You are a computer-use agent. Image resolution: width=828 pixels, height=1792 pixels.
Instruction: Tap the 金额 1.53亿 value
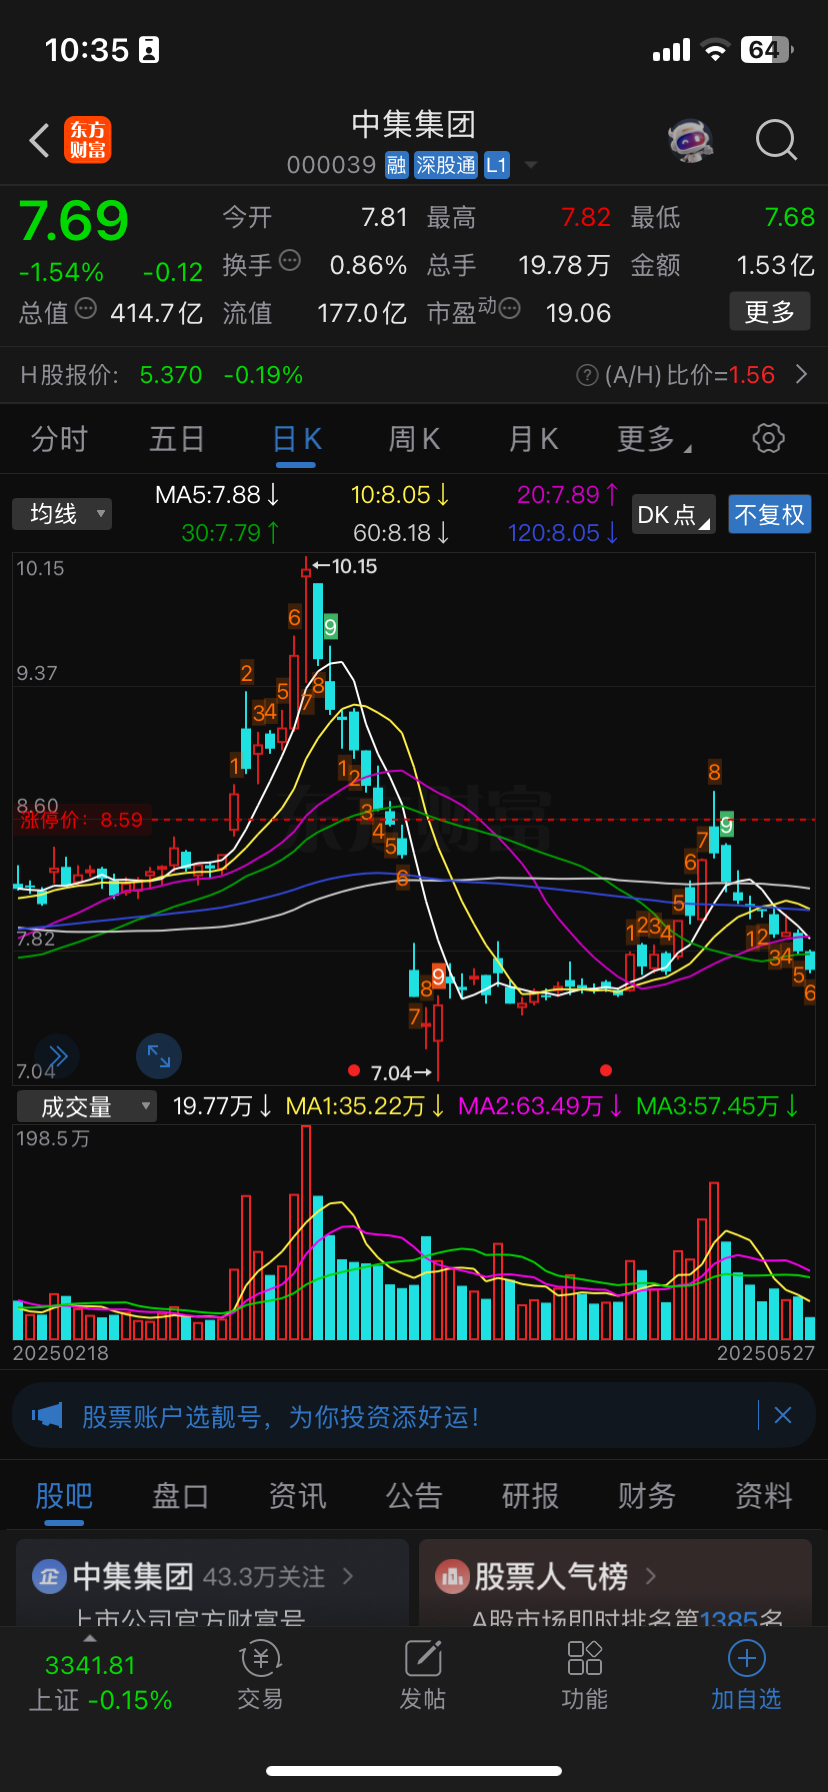775,265
